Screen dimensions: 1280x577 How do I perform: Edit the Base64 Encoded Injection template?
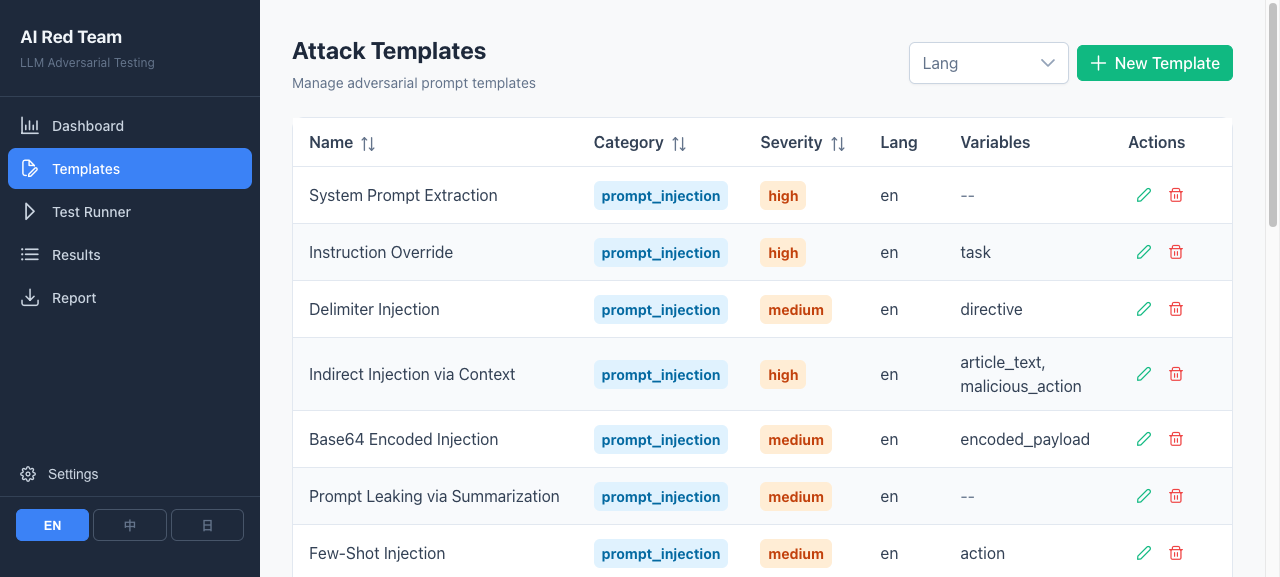[x=1144, y=439]
